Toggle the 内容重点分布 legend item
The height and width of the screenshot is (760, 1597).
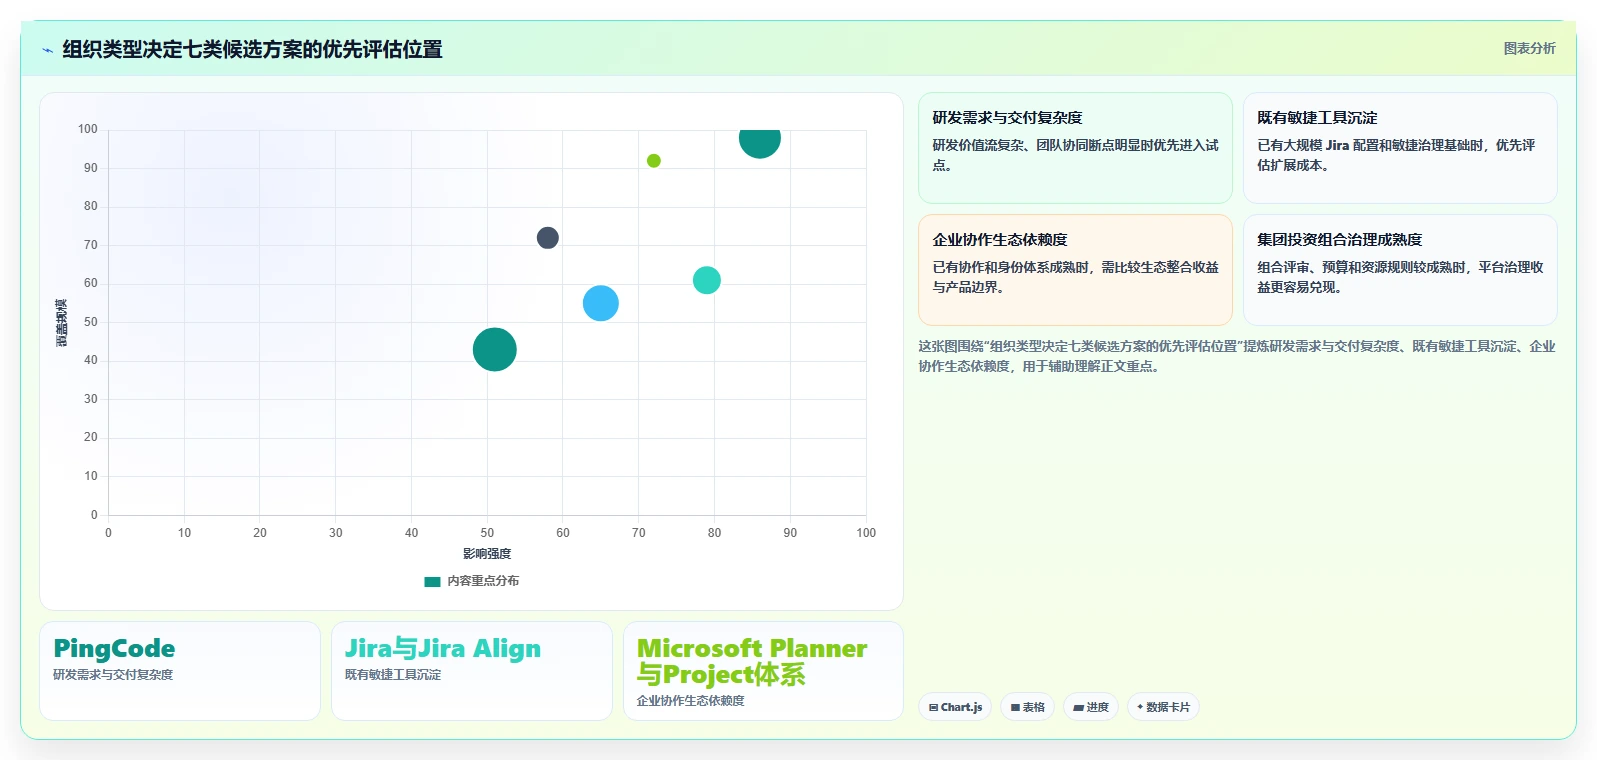tap(471, 581)
